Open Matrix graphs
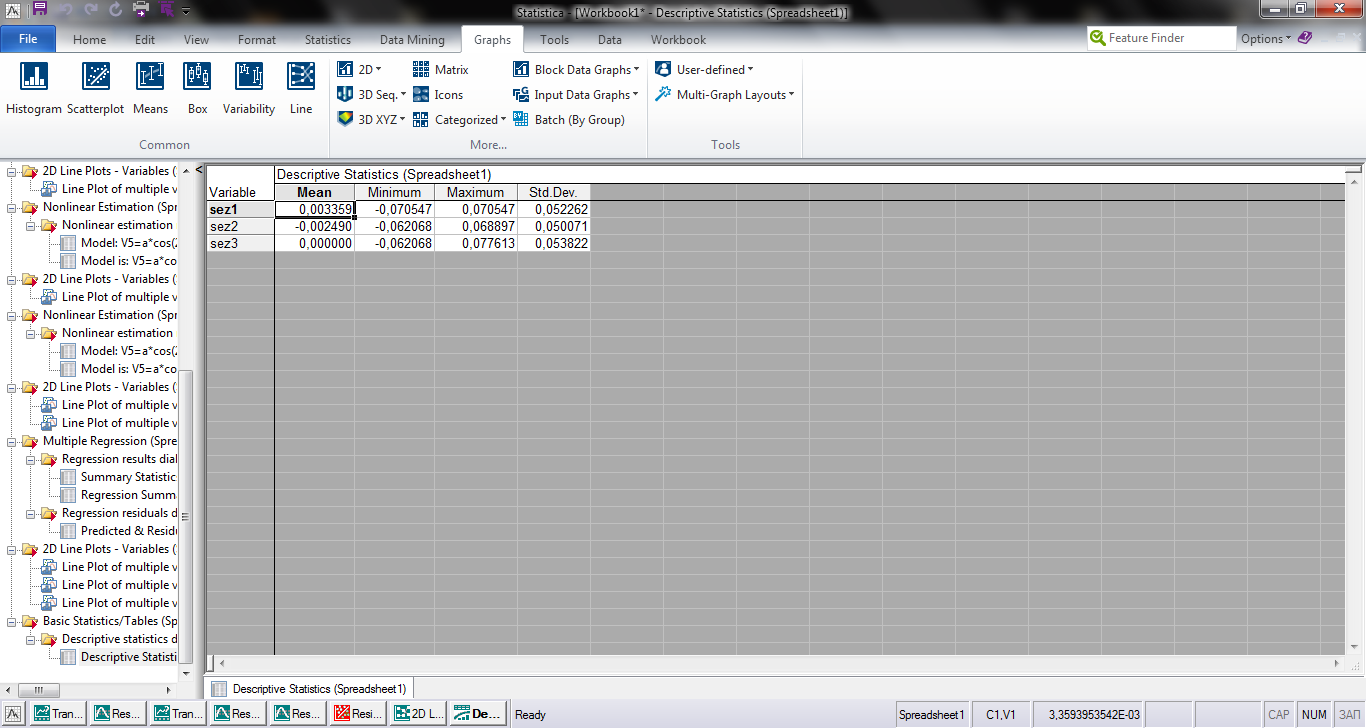Screen dimensions: 1366x728 441,70
